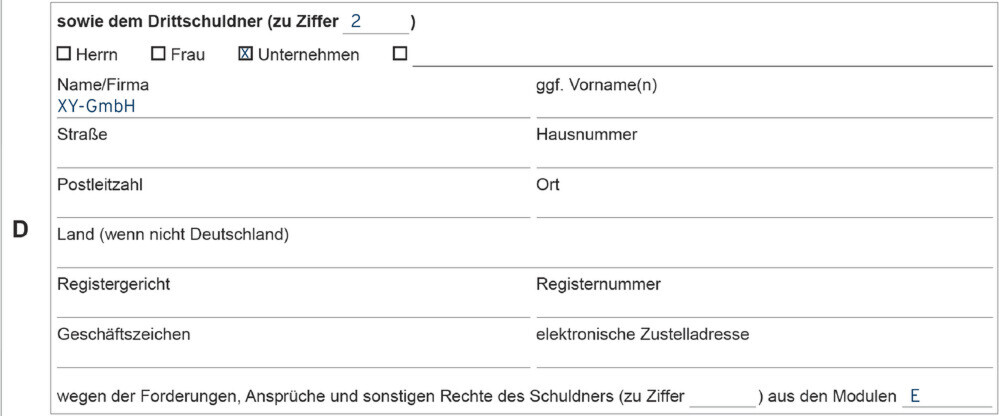Focus the Geschäftszeichen field

292,356
